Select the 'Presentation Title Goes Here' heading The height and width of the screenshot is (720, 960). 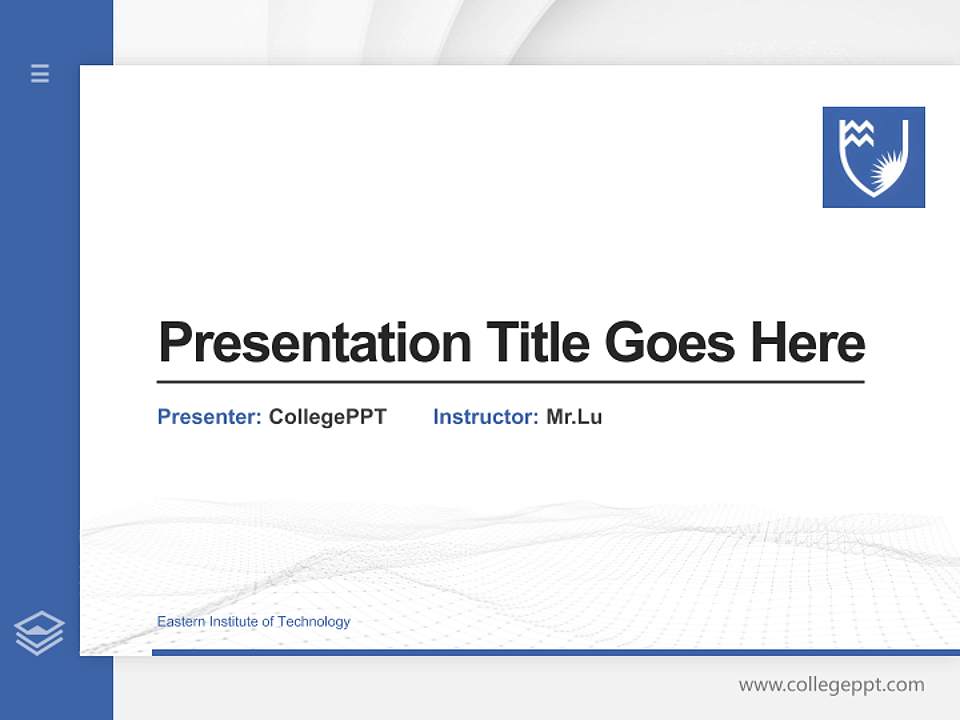tap(511, 343)
